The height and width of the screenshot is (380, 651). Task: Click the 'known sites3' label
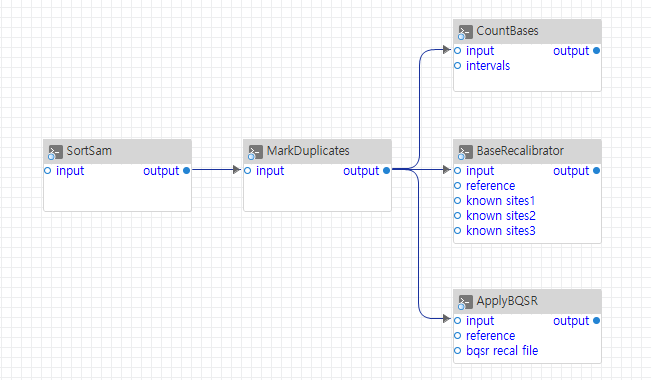click(501, 230)
